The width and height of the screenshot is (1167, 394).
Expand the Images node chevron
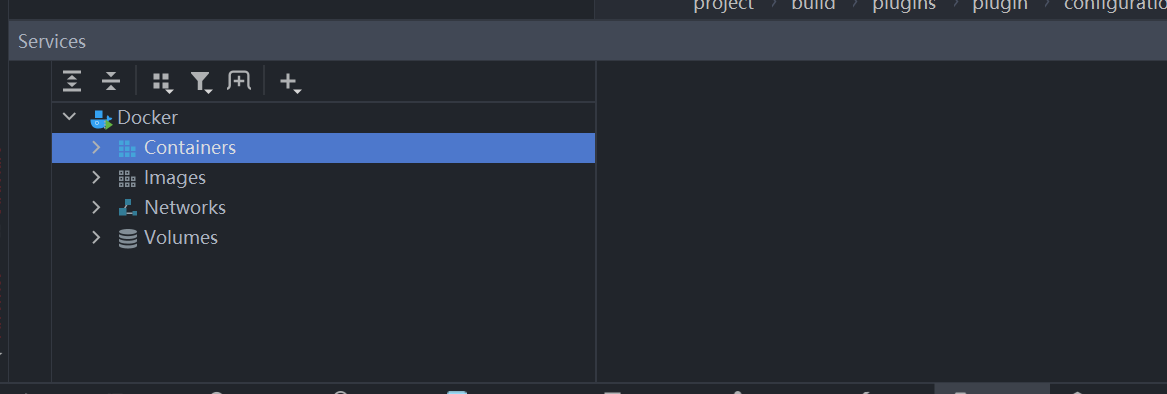(x=96, y=177)
